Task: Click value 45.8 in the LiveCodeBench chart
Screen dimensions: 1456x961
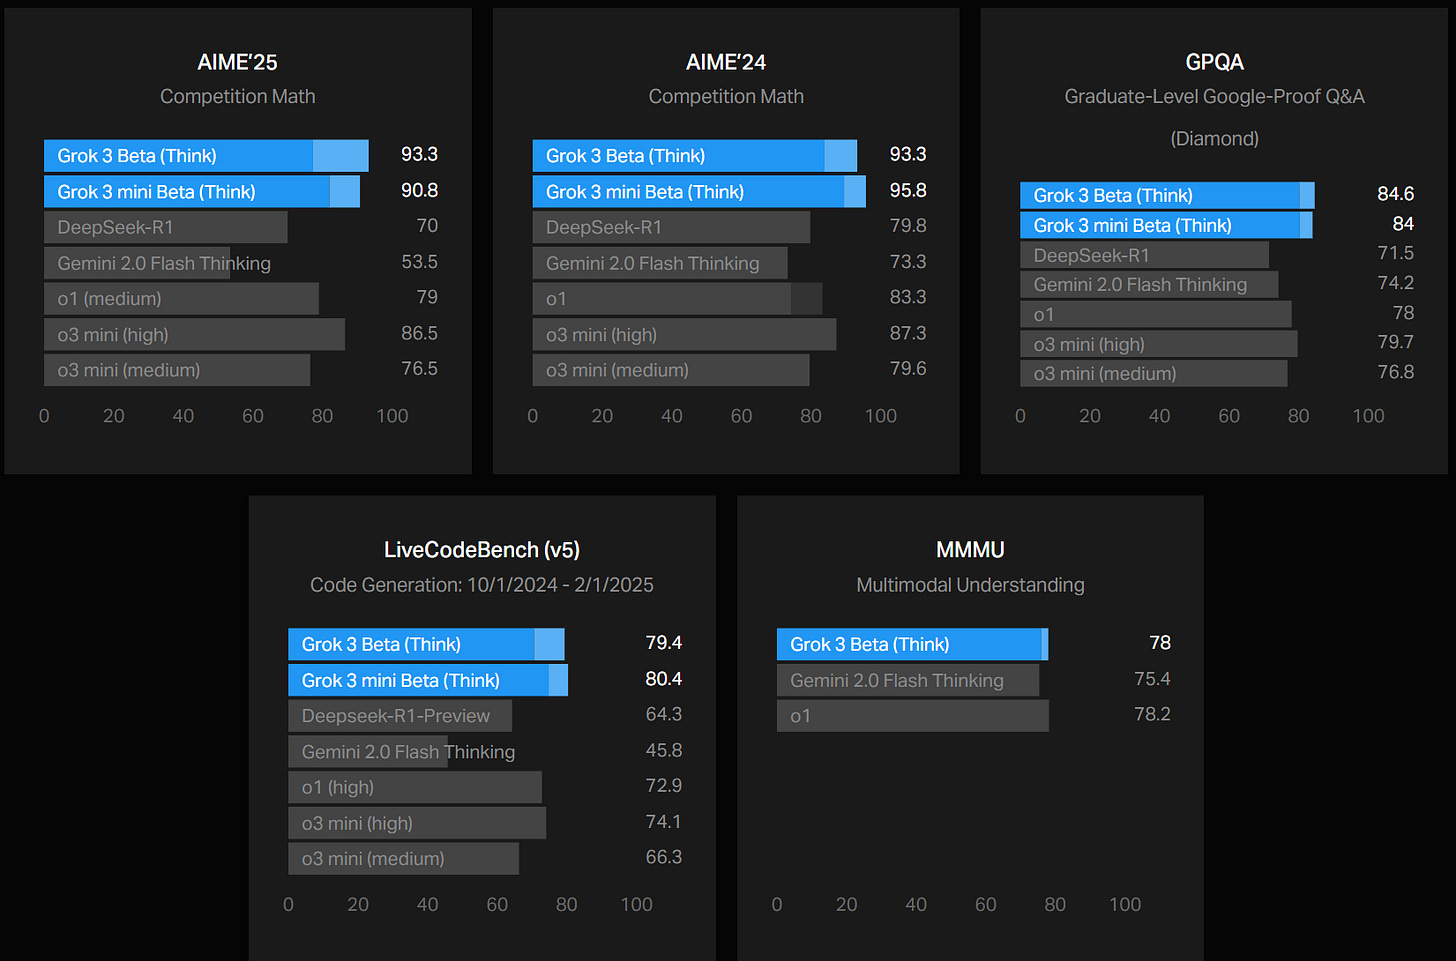Action: [663, 750]
